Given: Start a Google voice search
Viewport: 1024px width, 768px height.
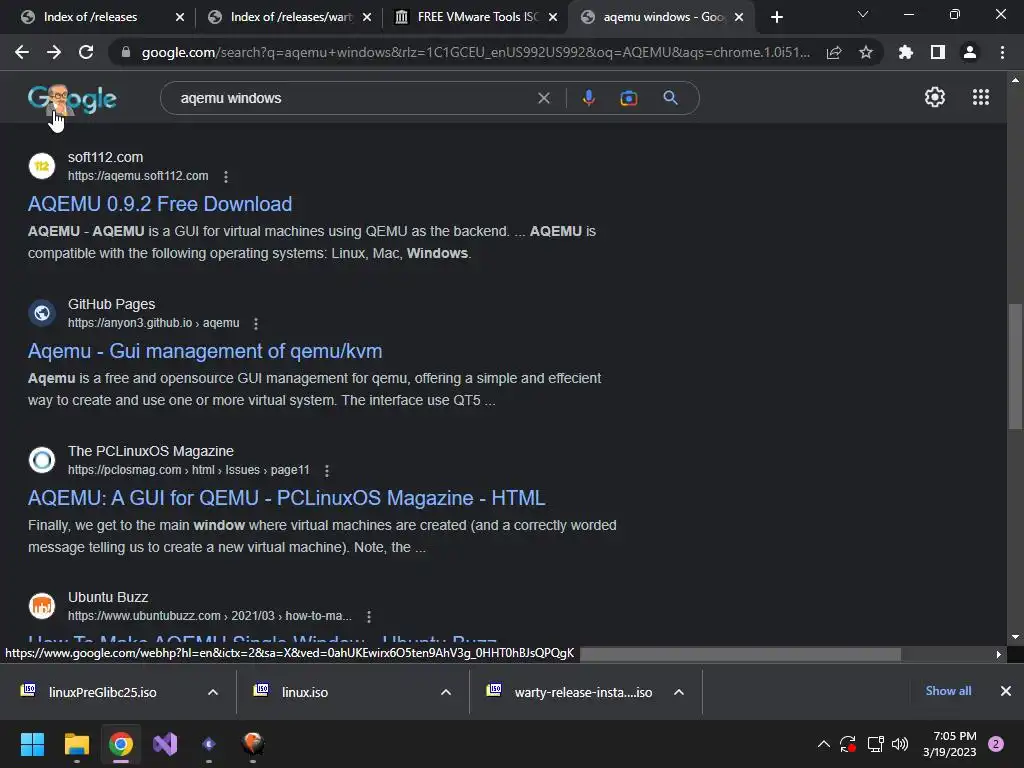Looking at the screenshot, I should point(588,98).
